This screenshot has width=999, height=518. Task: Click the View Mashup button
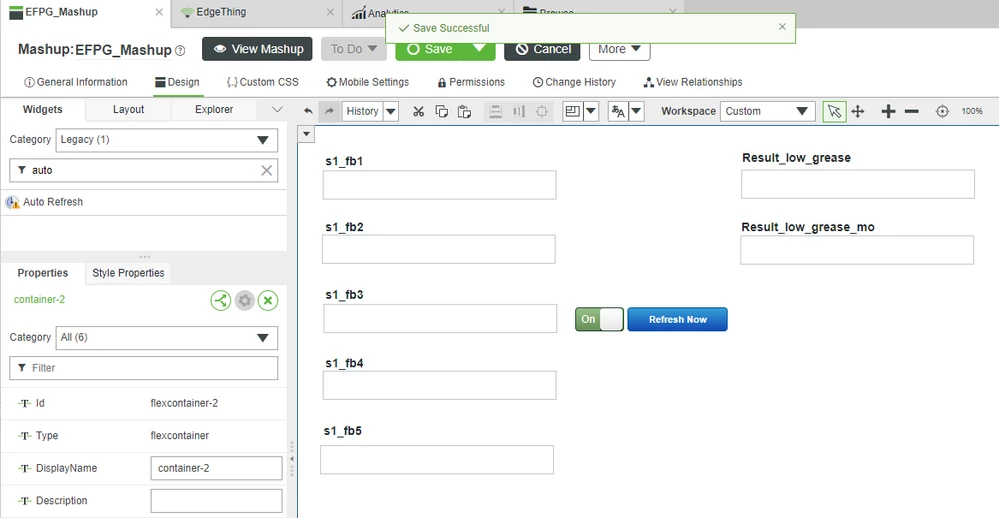[x=257, y=49]
